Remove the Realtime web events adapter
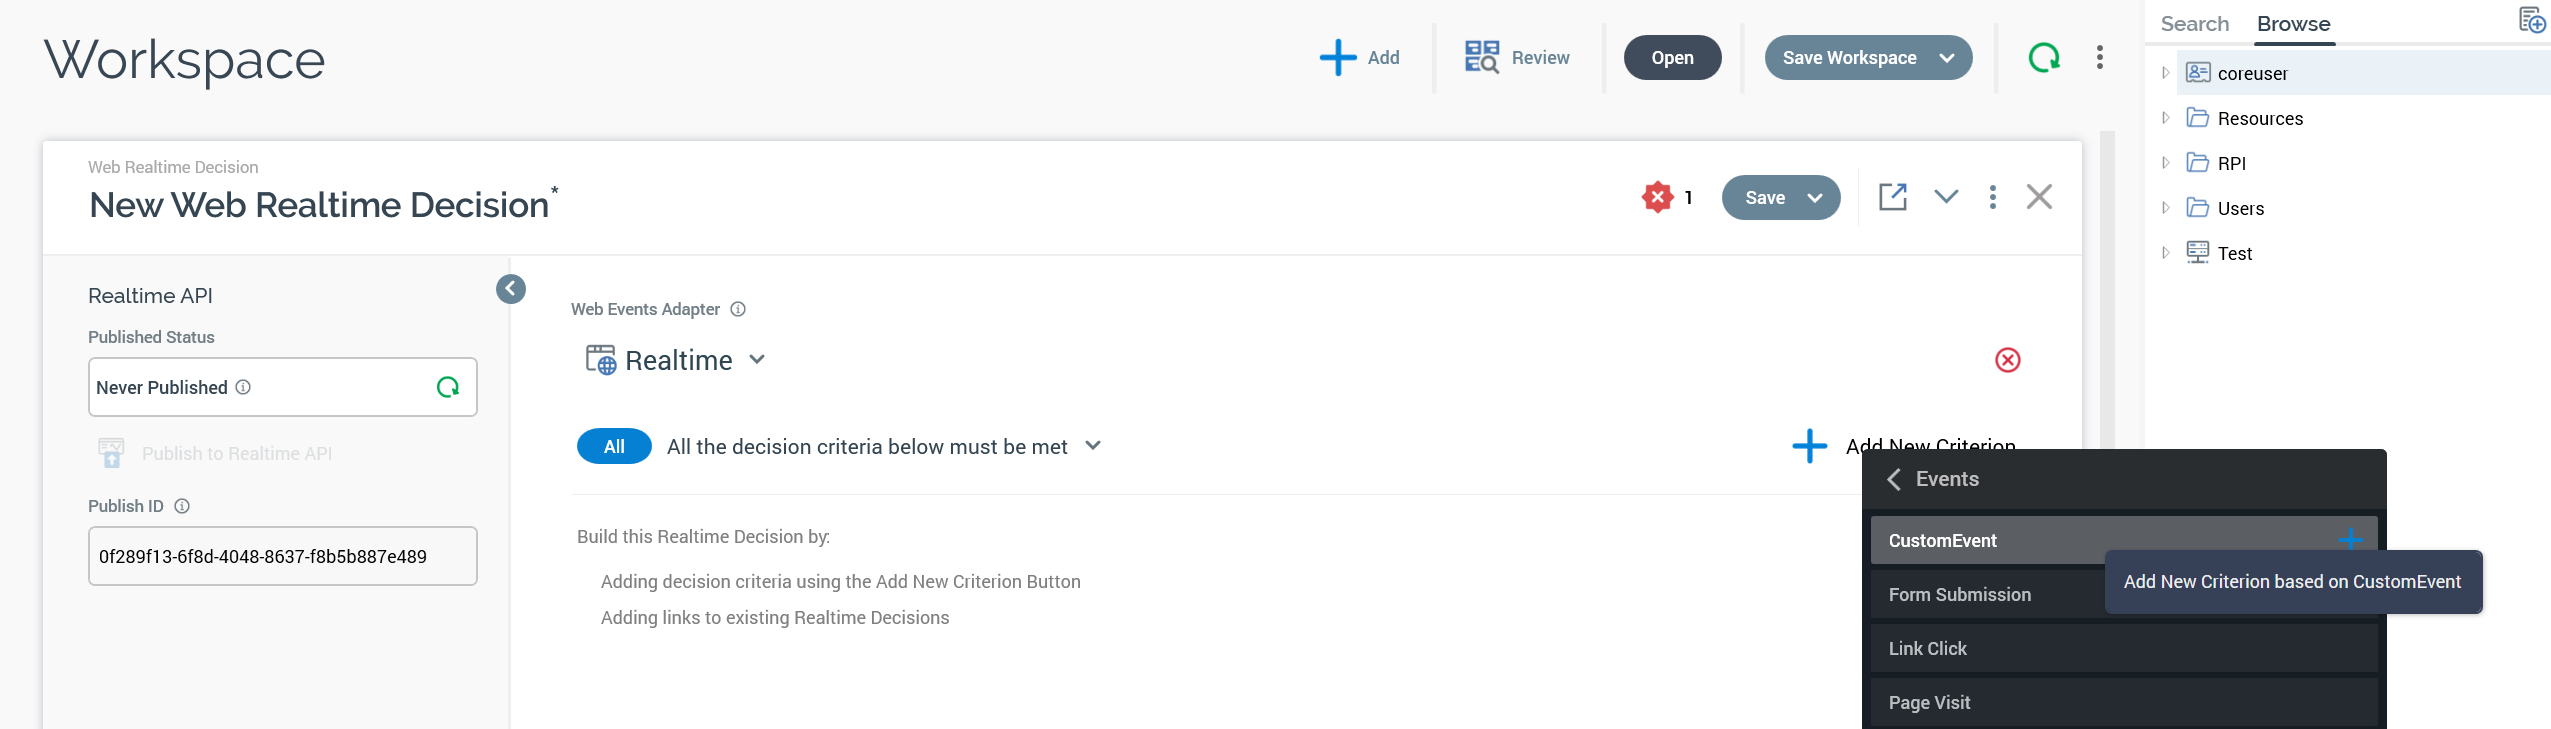2551x729 pixels. pyautogui.click(x=2007, y=360)
